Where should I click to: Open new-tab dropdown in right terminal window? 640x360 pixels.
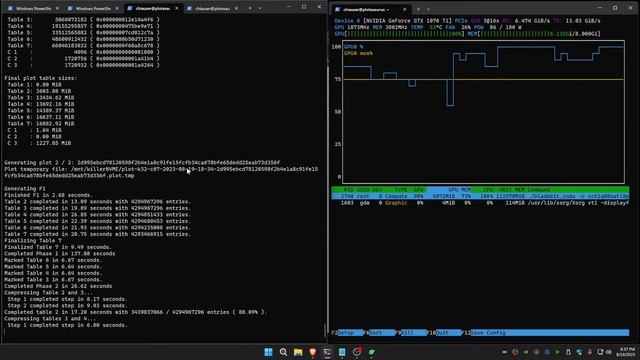[x=428, y=9]
